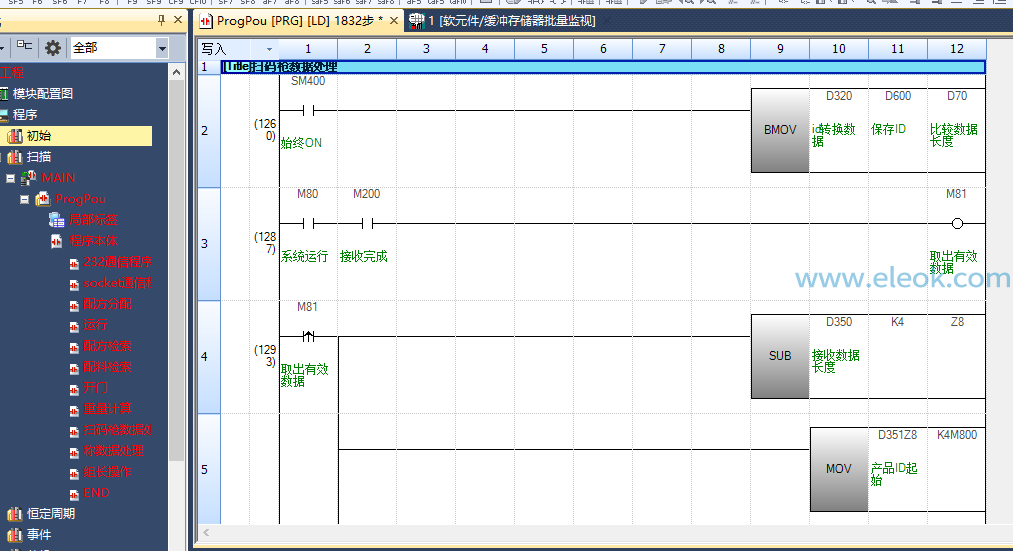Select 配料检索 program block

[x=107, y=367]
